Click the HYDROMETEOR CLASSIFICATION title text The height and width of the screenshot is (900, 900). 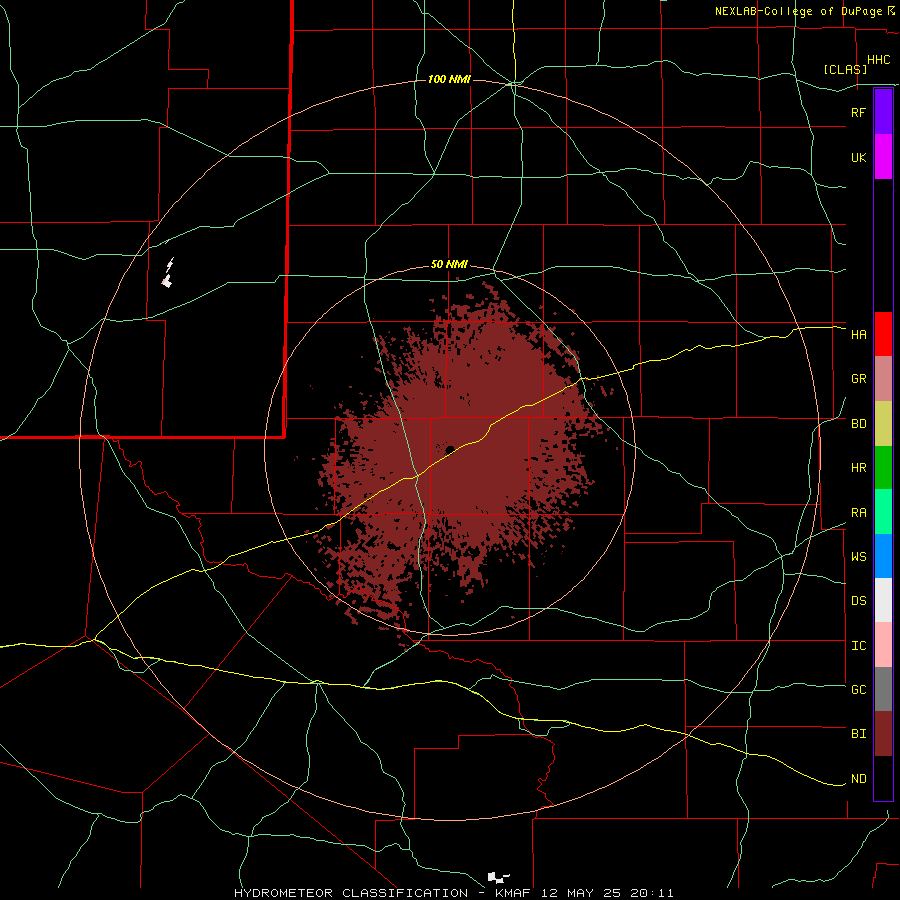[x=351, y=893]
